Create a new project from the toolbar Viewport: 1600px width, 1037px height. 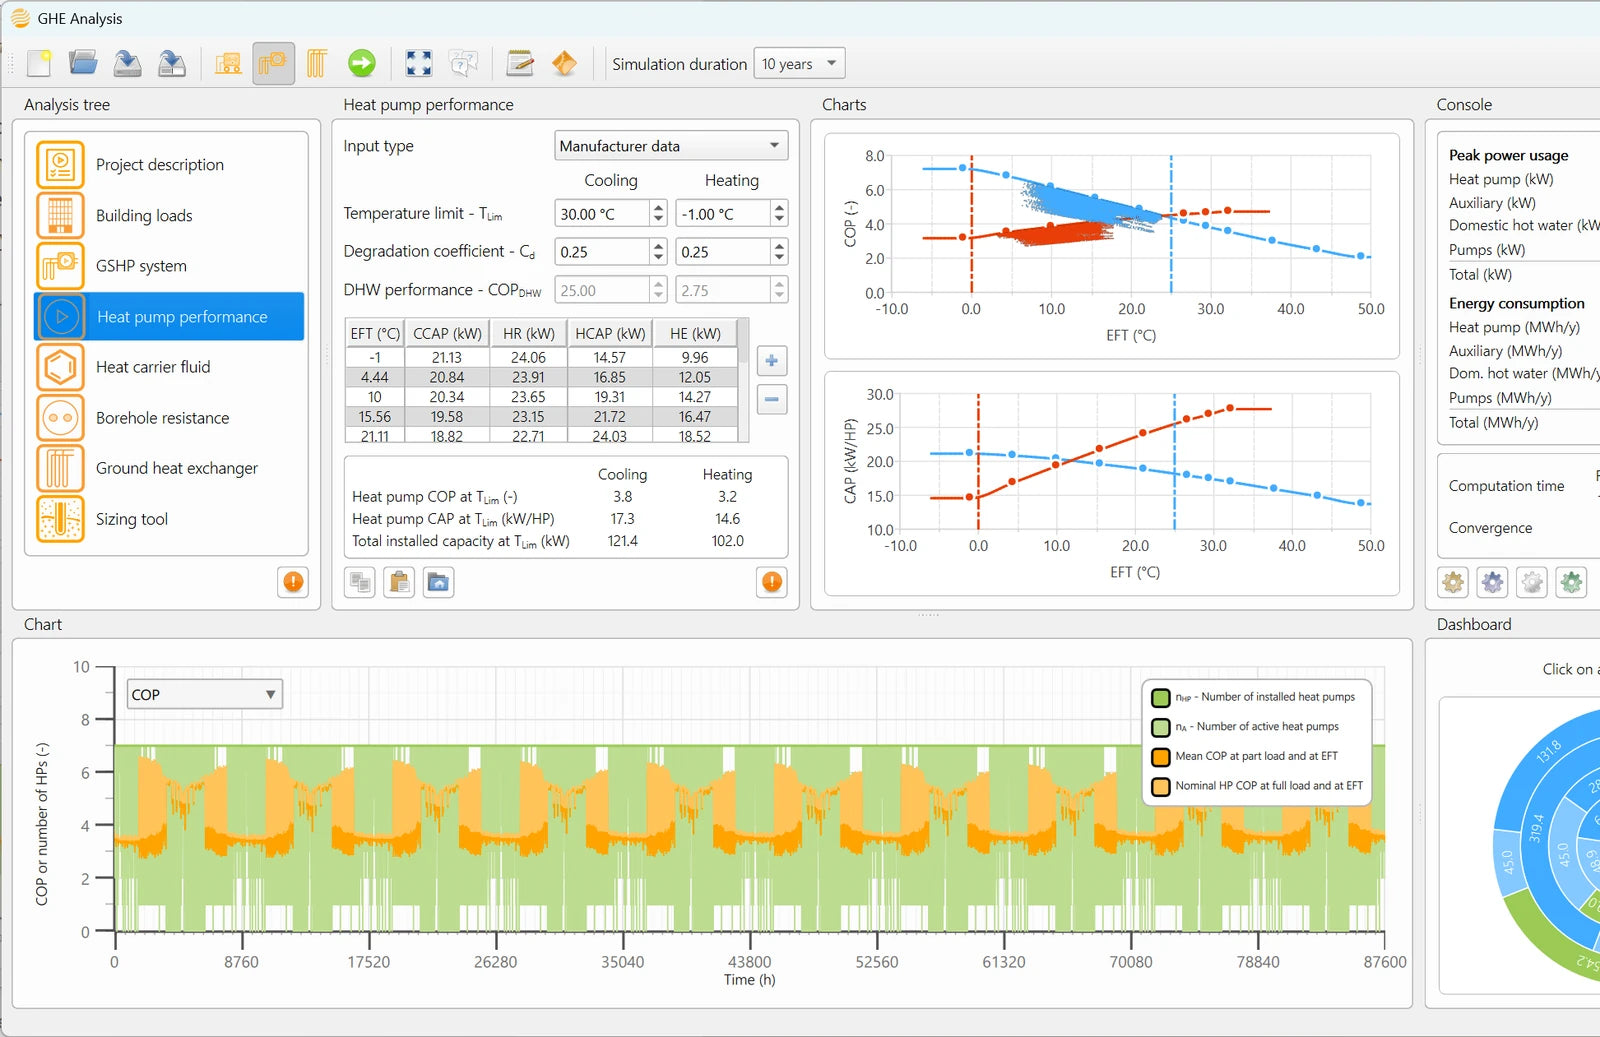point(39,64)
